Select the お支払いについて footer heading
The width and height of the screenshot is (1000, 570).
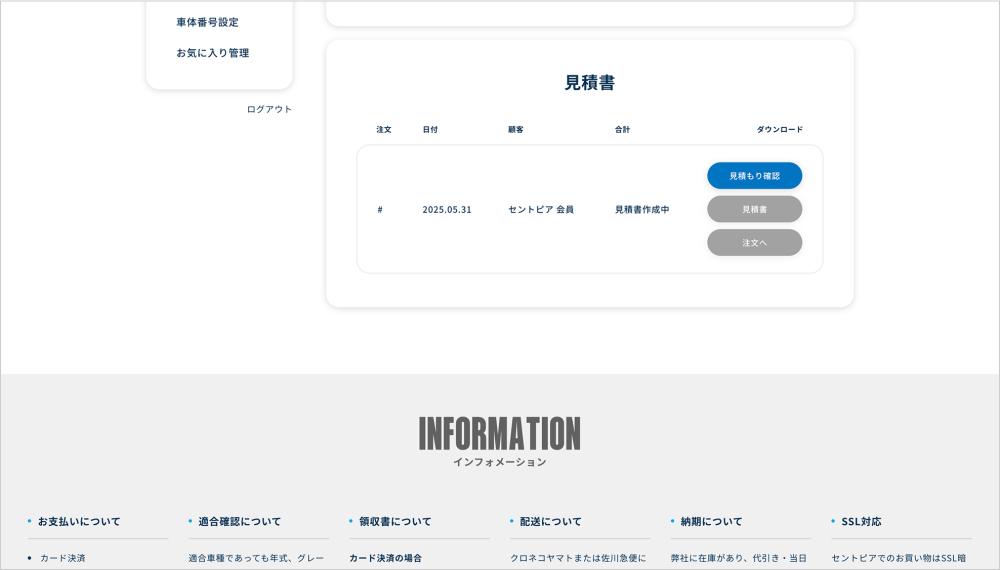(79, 521)
